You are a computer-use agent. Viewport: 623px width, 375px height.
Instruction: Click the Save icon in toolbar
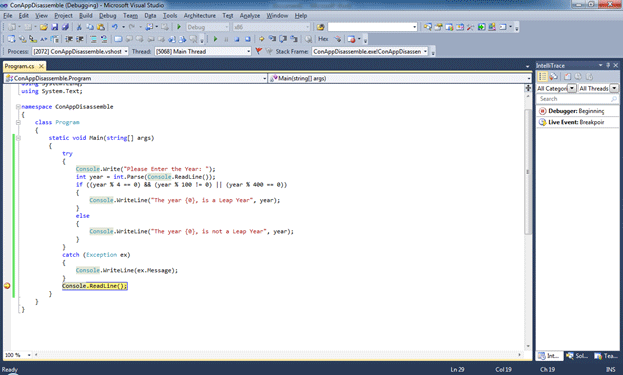54,27
